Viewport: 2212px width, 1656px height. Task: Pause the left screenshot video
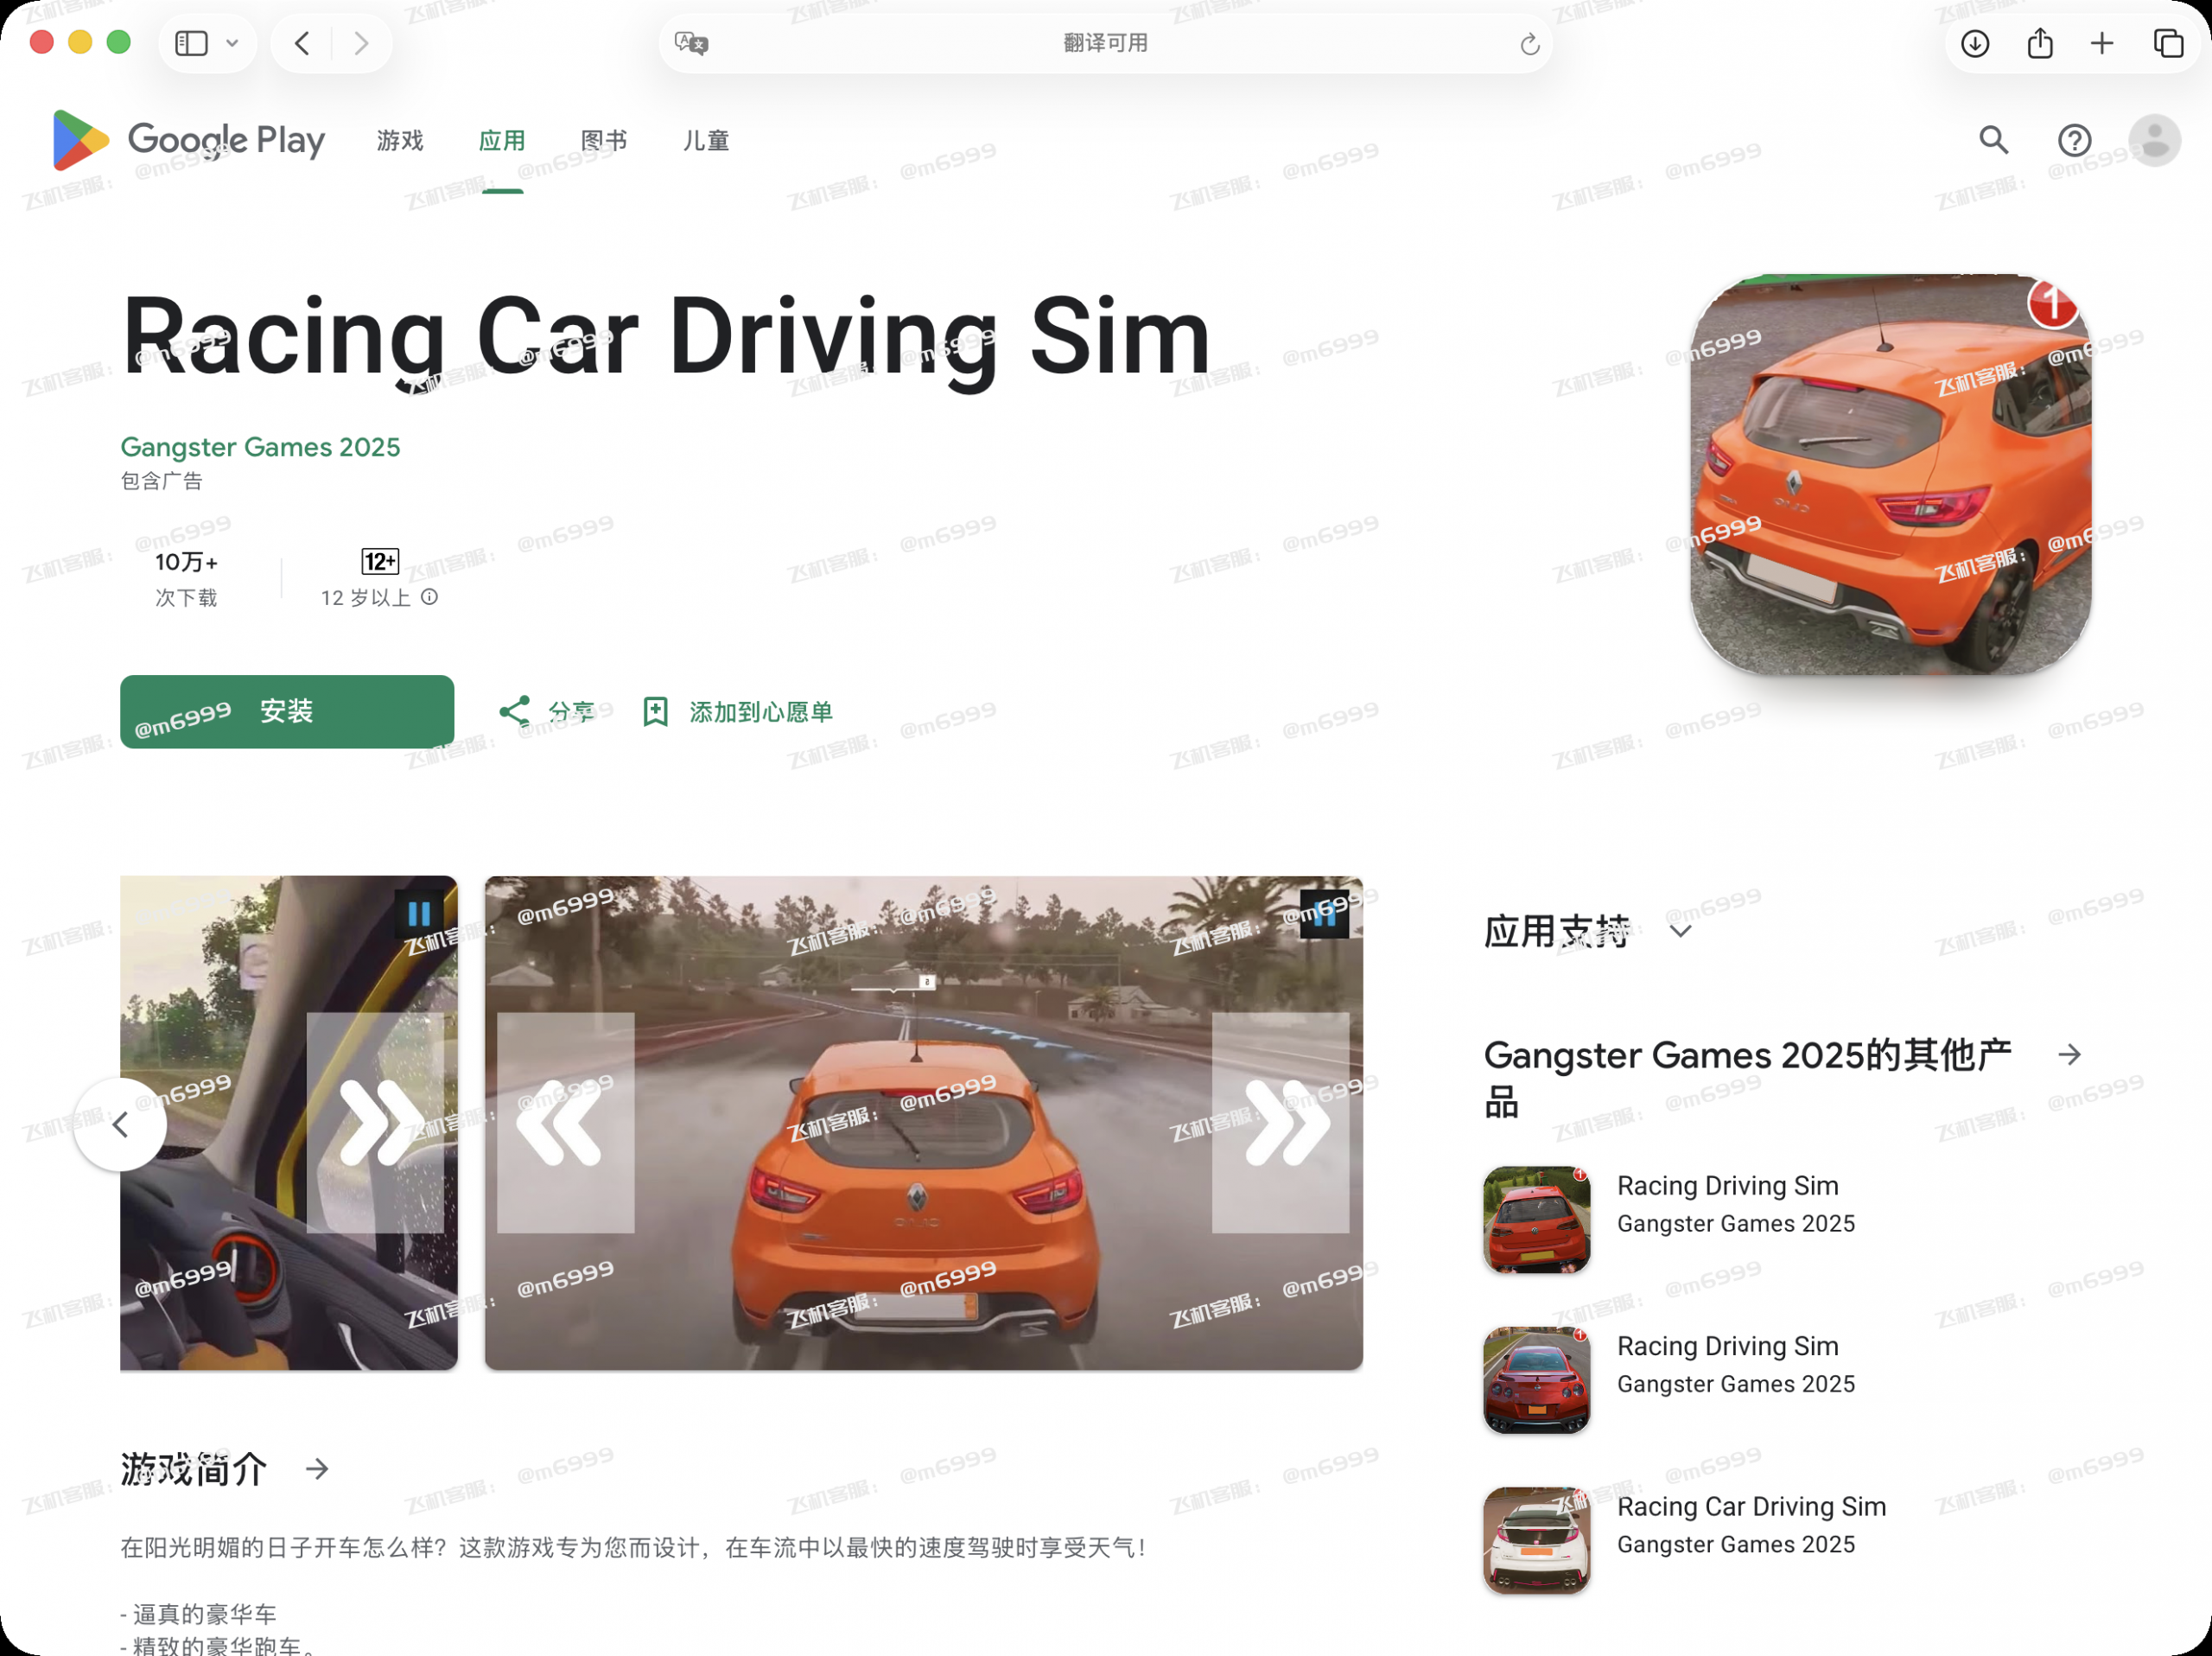(419, 913)
